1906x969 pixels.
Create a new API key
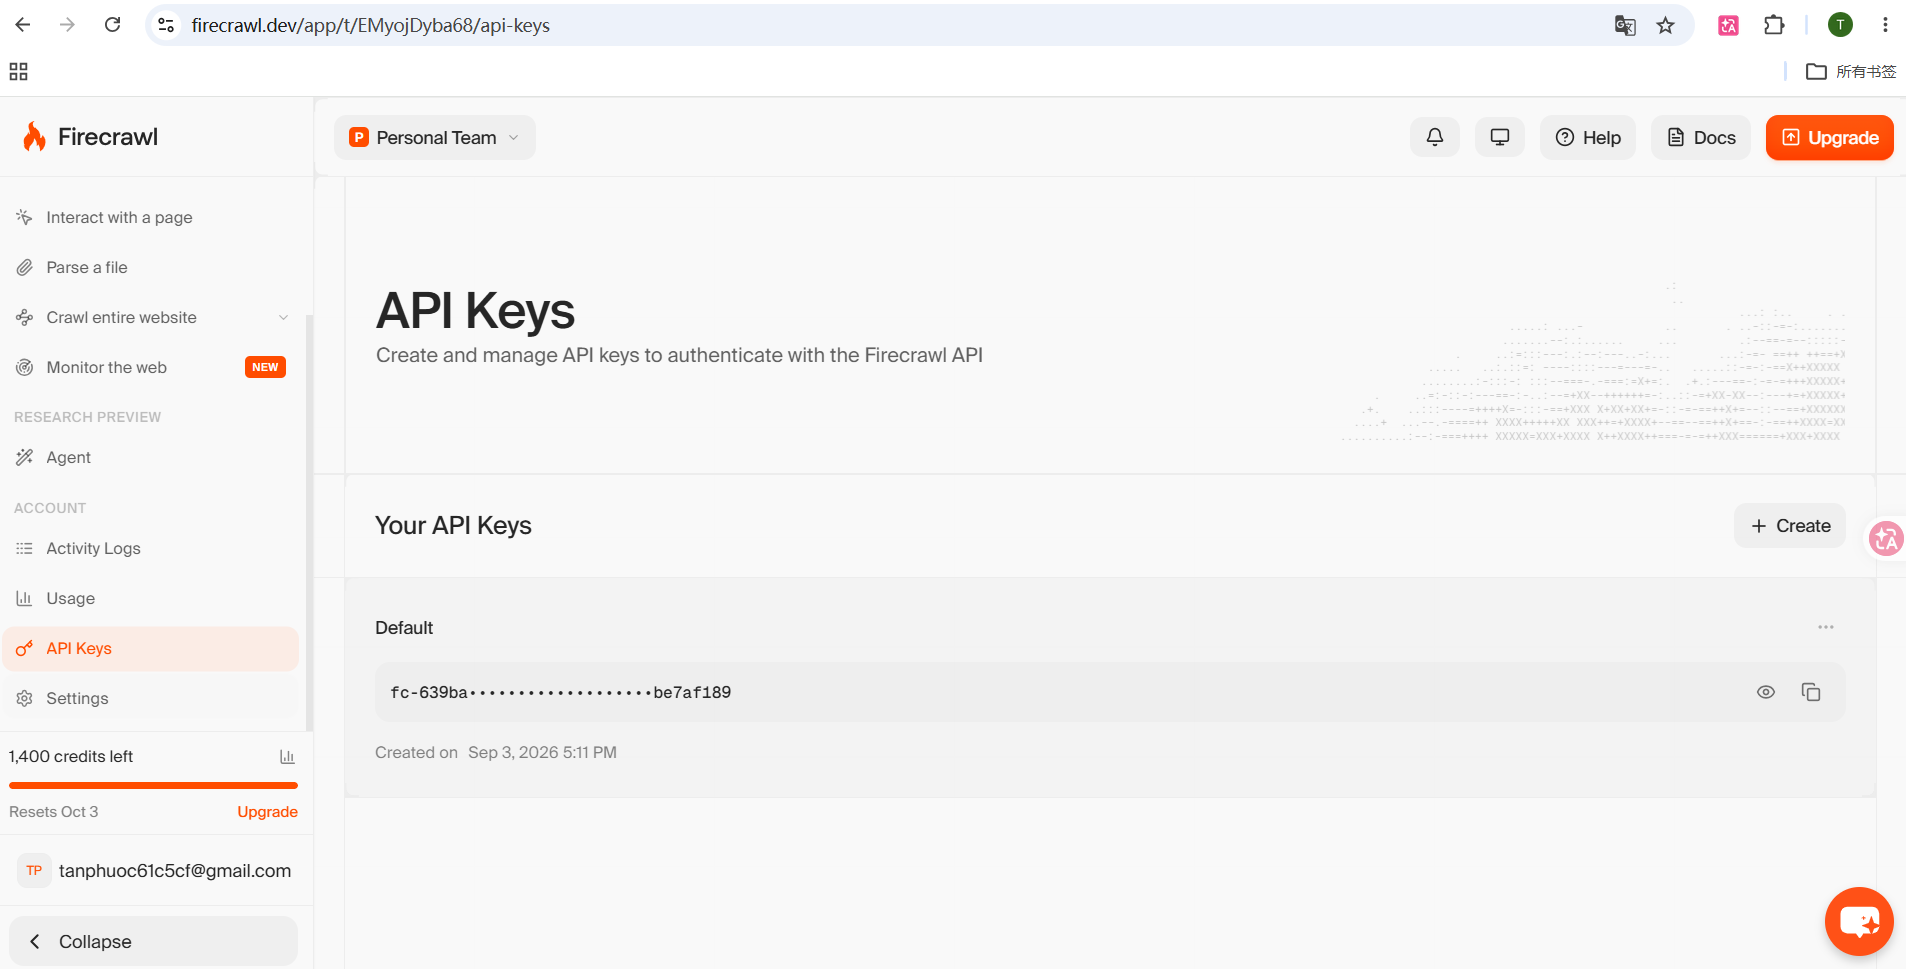pyautogui.click(x=1790, y=526)
